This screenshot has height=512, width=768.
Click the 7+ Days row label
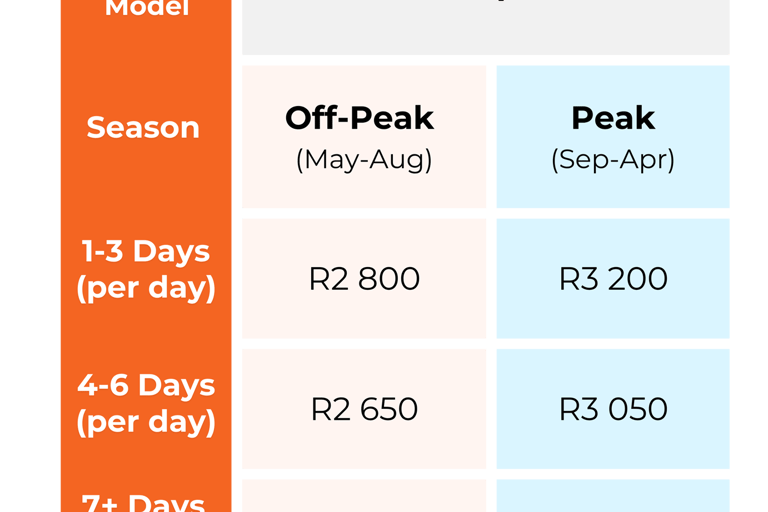pos(143,503)
